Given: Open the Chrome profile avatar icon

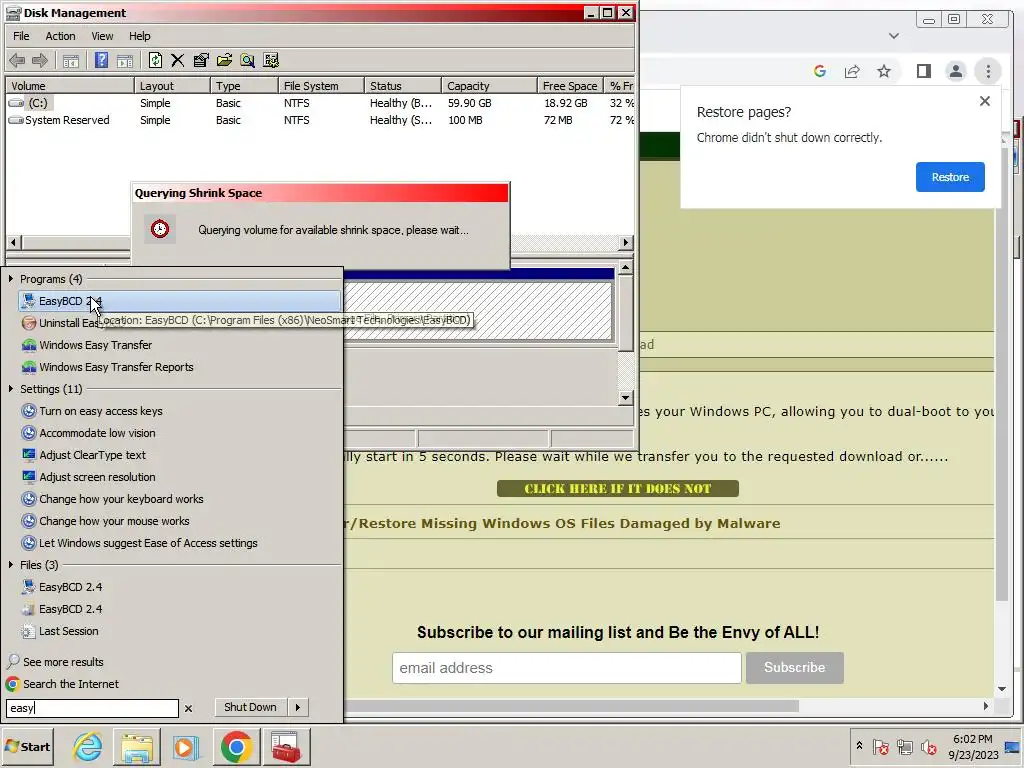Looking at the screenshot, I should (x=955, y=71).
